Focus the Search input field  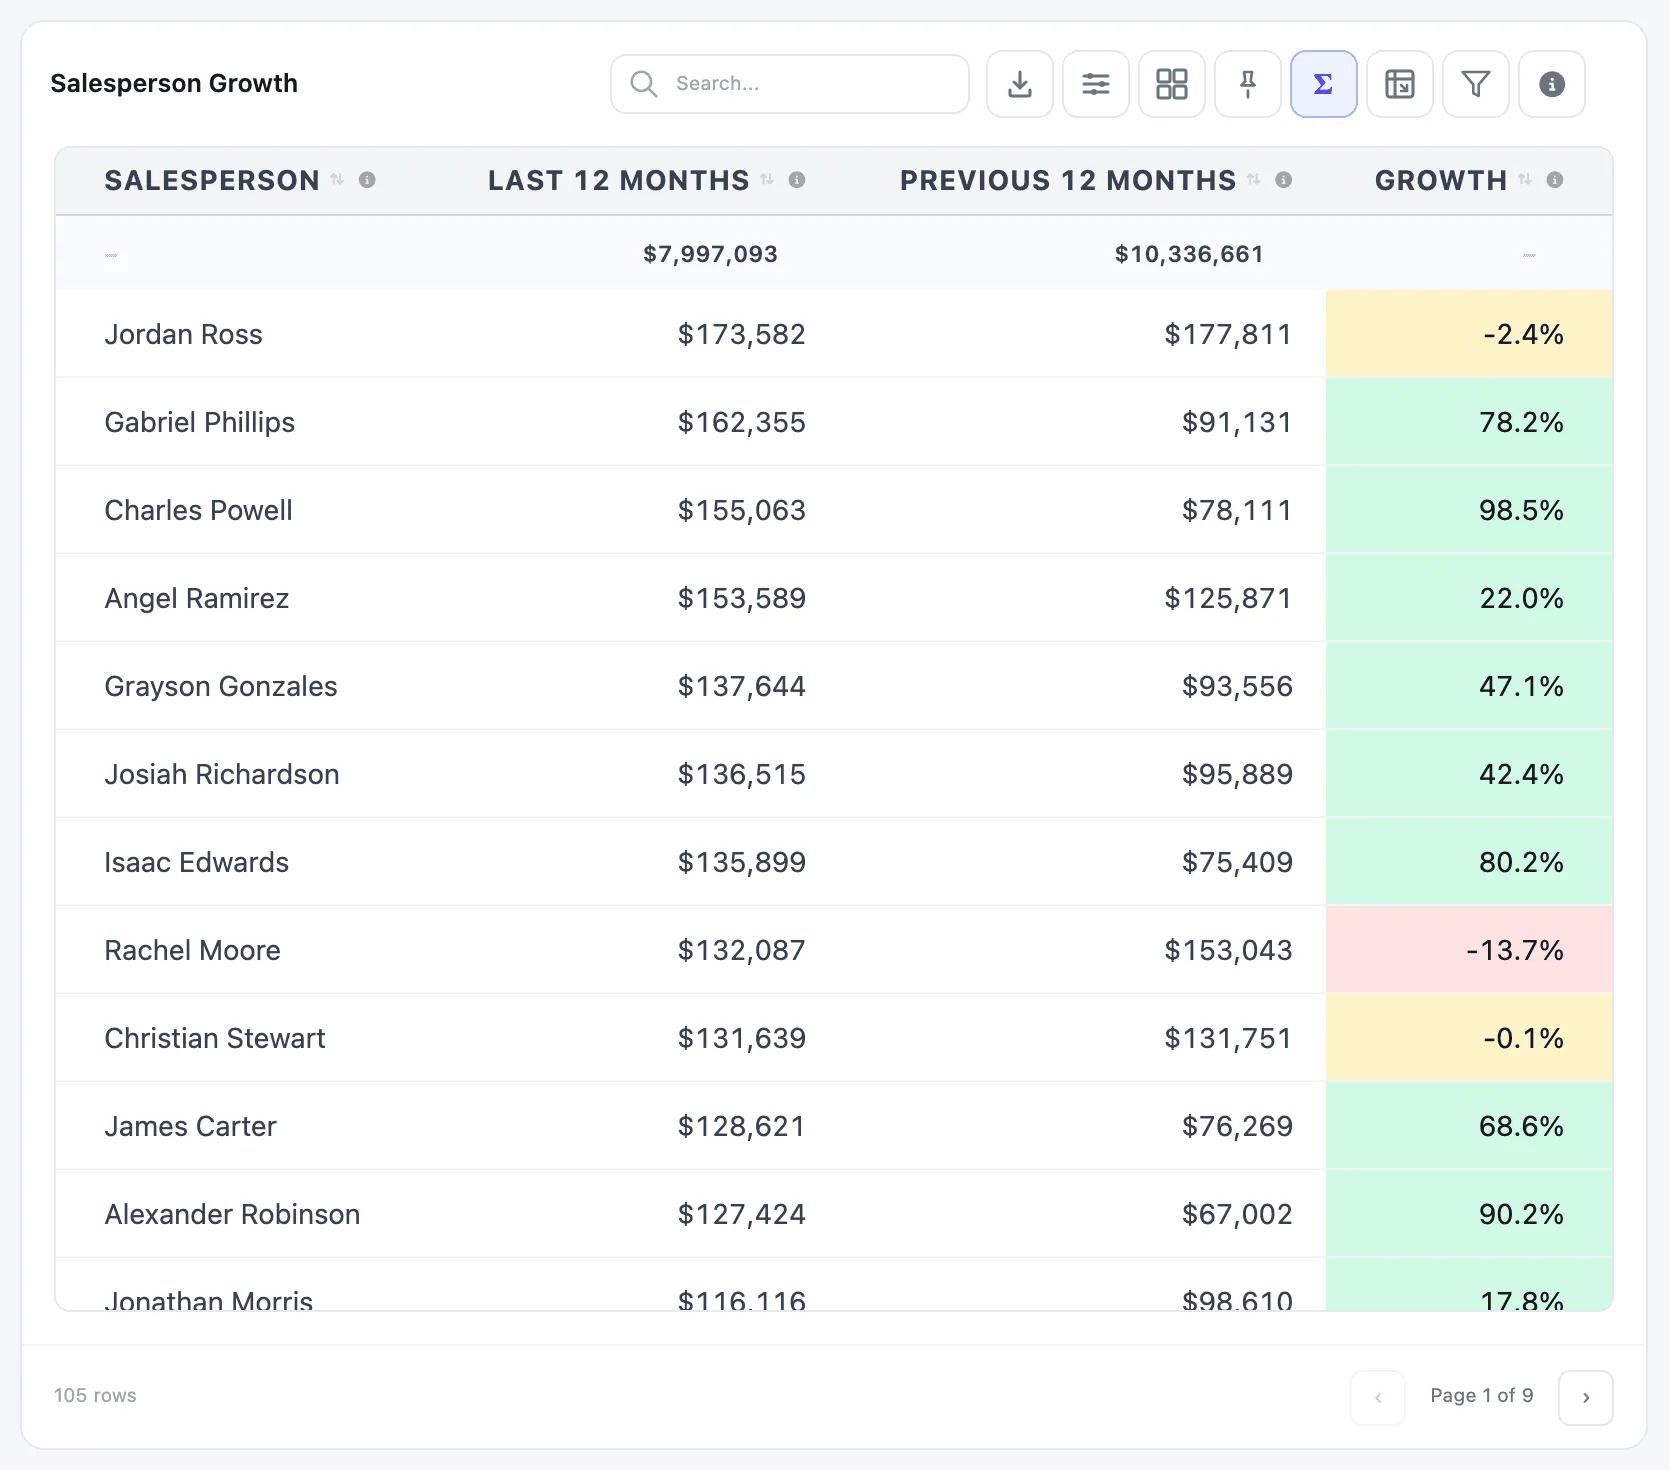click(790, 84)
